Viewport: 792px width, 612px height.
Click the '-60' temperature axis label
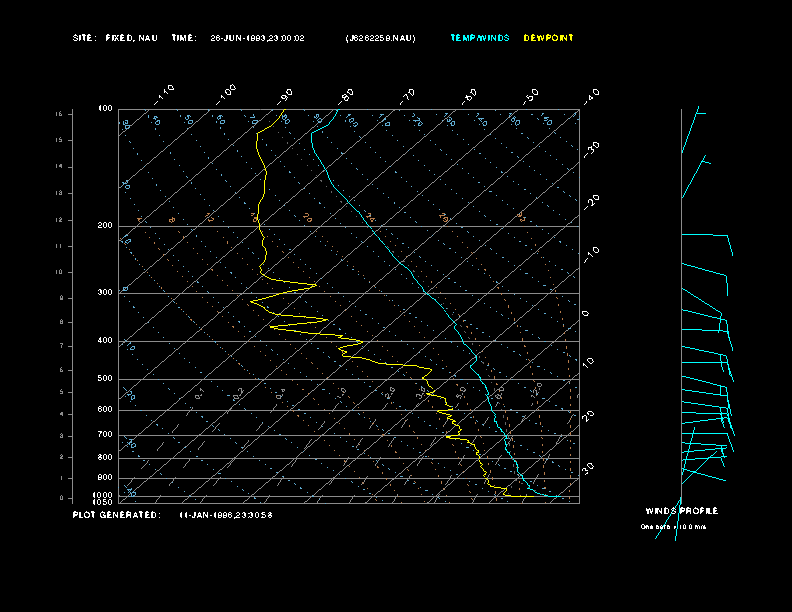tap(469, 96)
